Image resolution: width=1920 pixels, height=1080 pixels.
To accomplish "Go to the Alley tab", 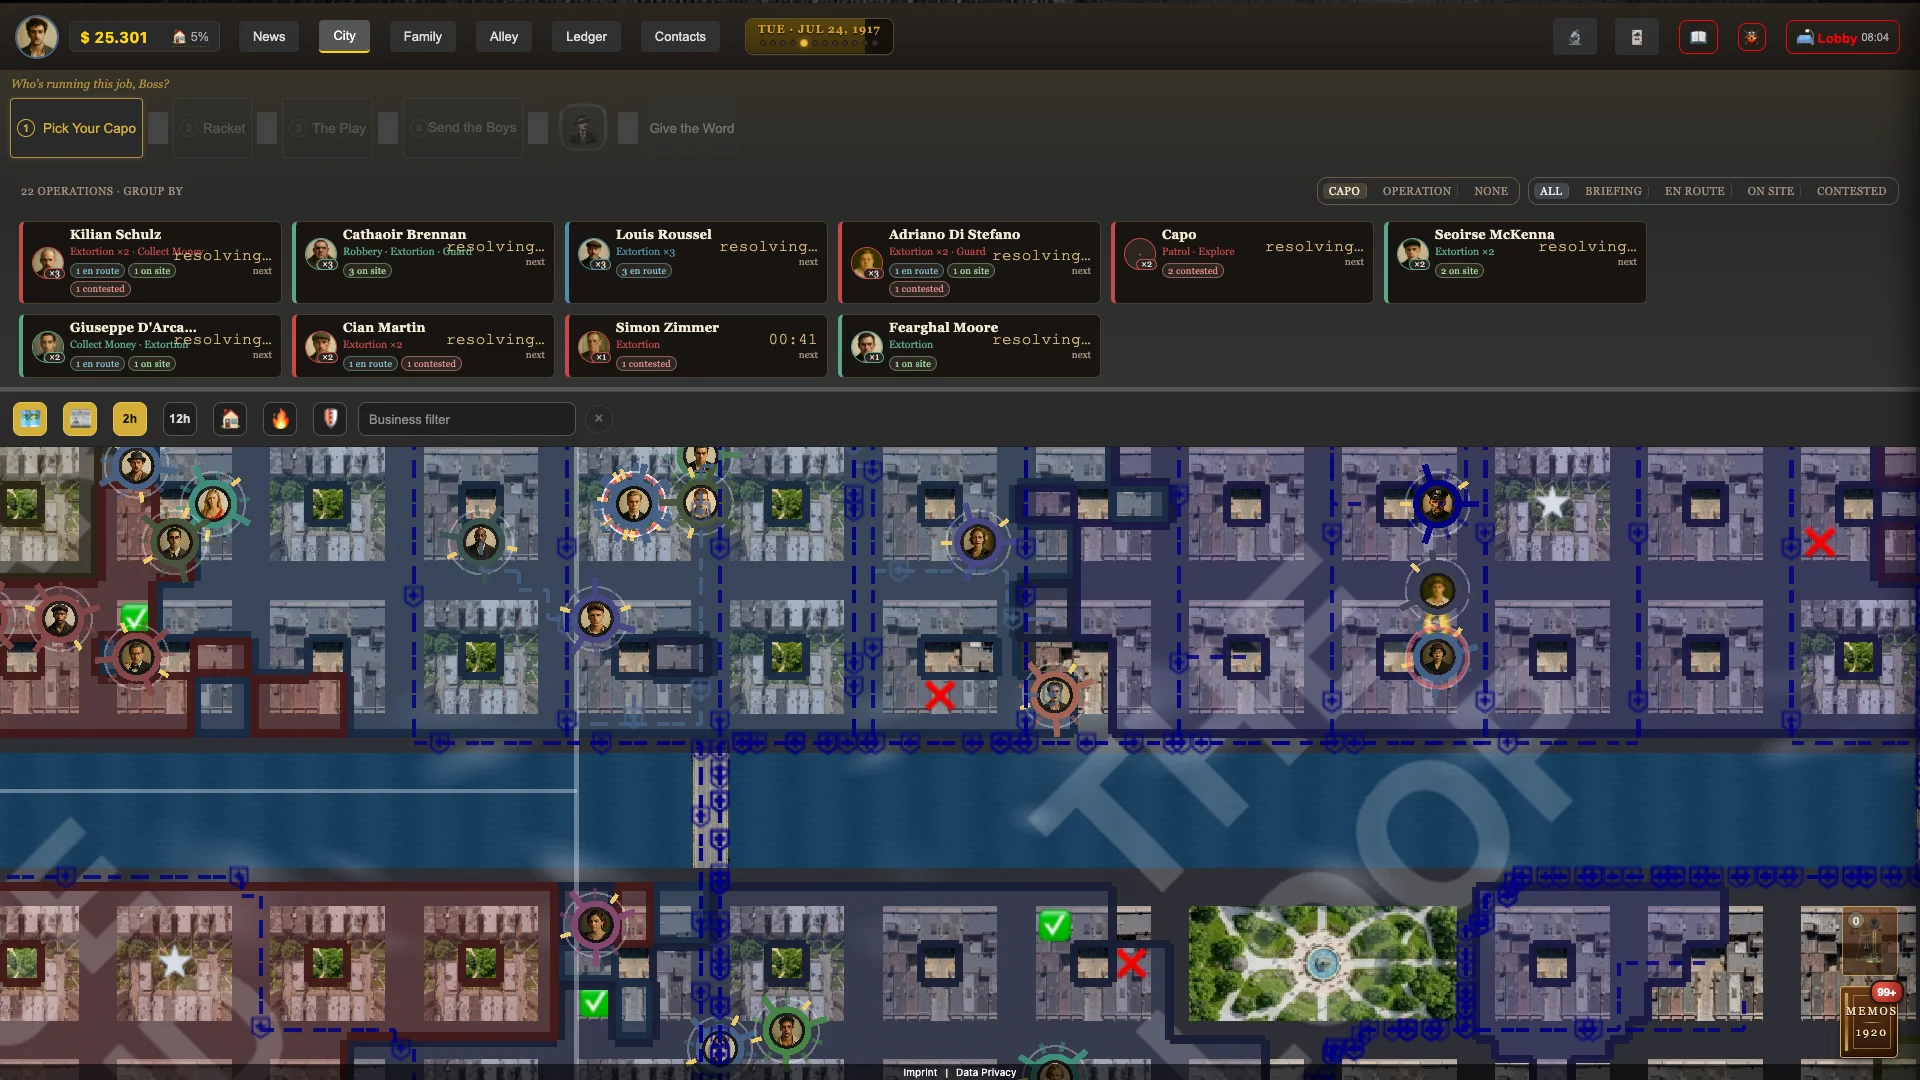I will pos(504,37).
